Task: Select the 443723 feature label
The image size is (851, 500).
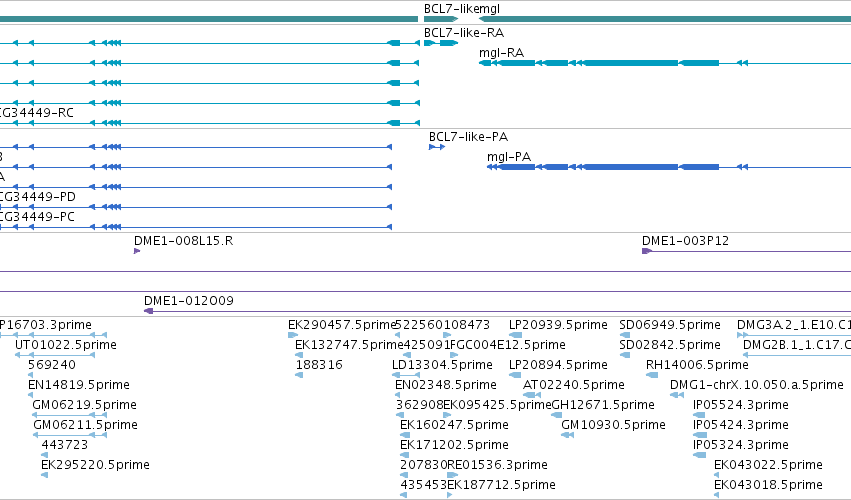Action: [65, 445]
